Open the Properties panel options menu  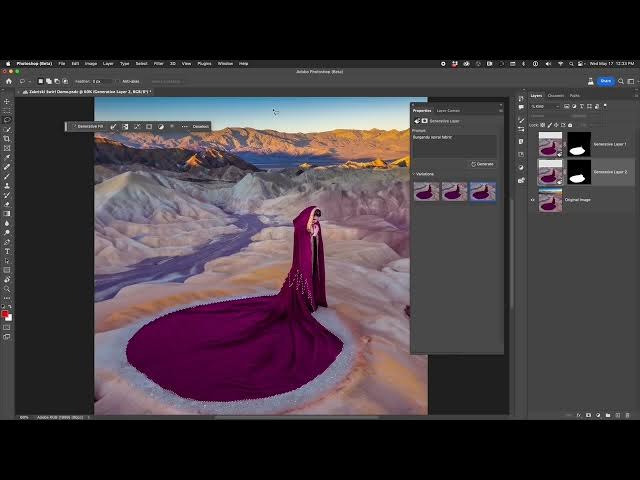503,110
